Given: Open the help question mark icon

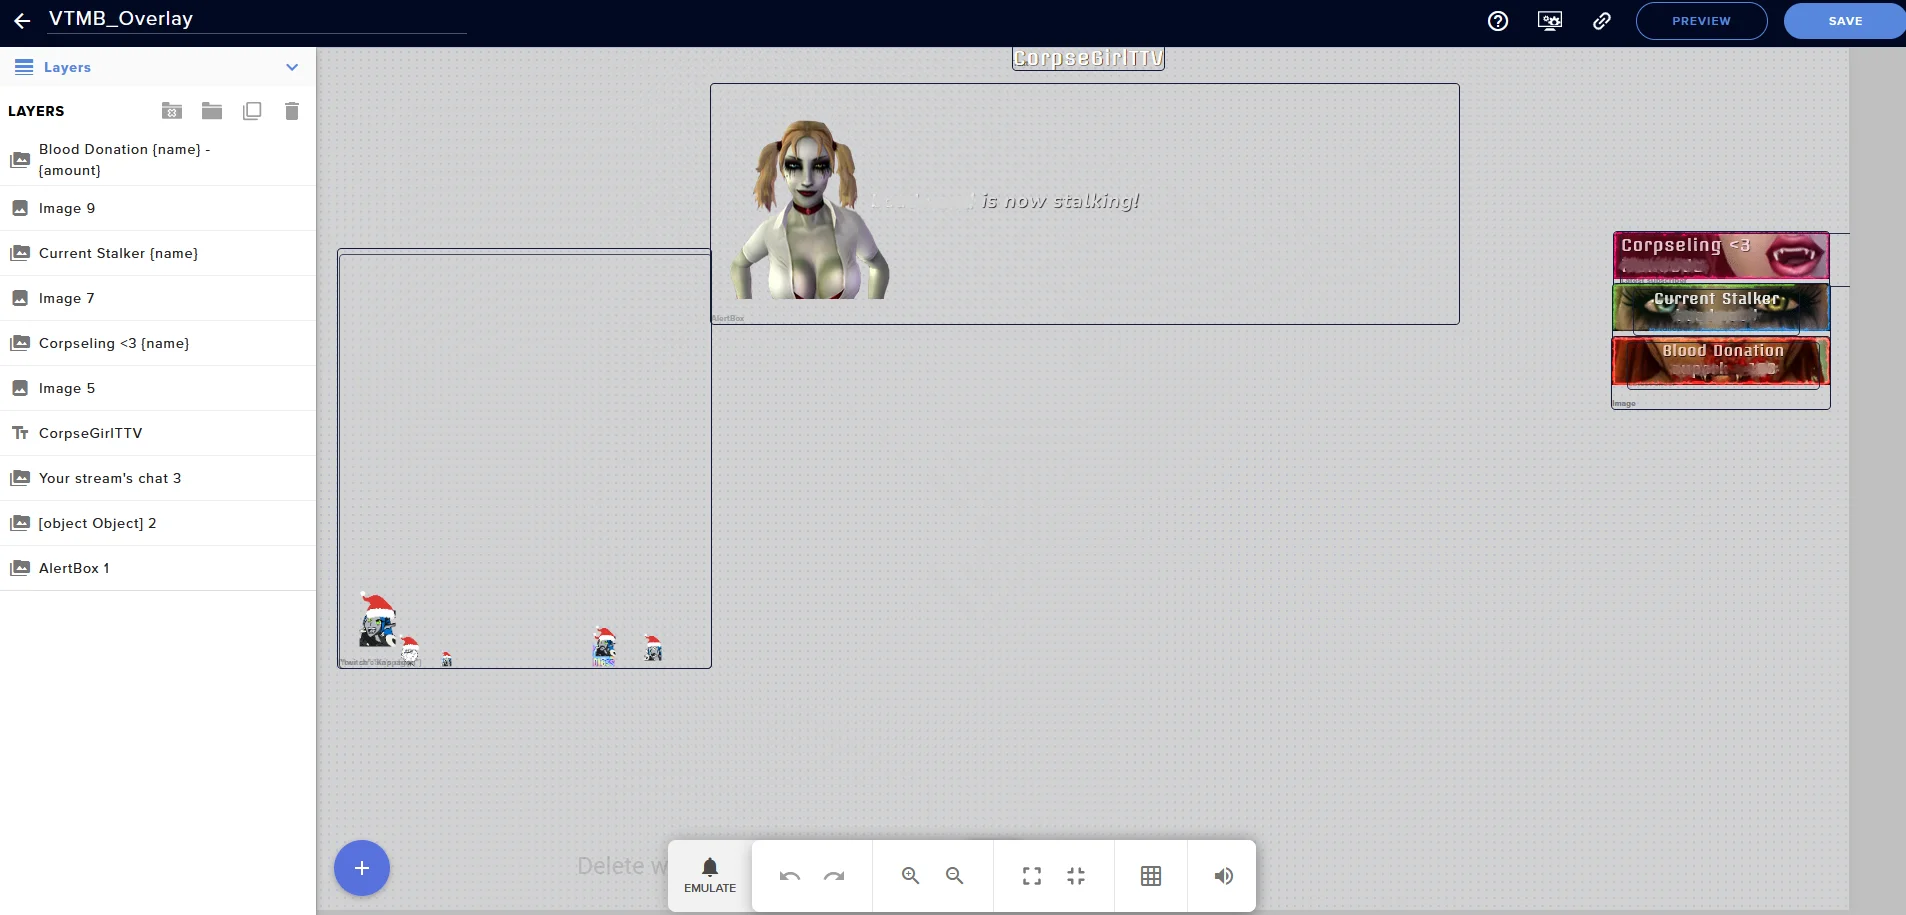Looking at the screenshot, I should (1498, 21).
